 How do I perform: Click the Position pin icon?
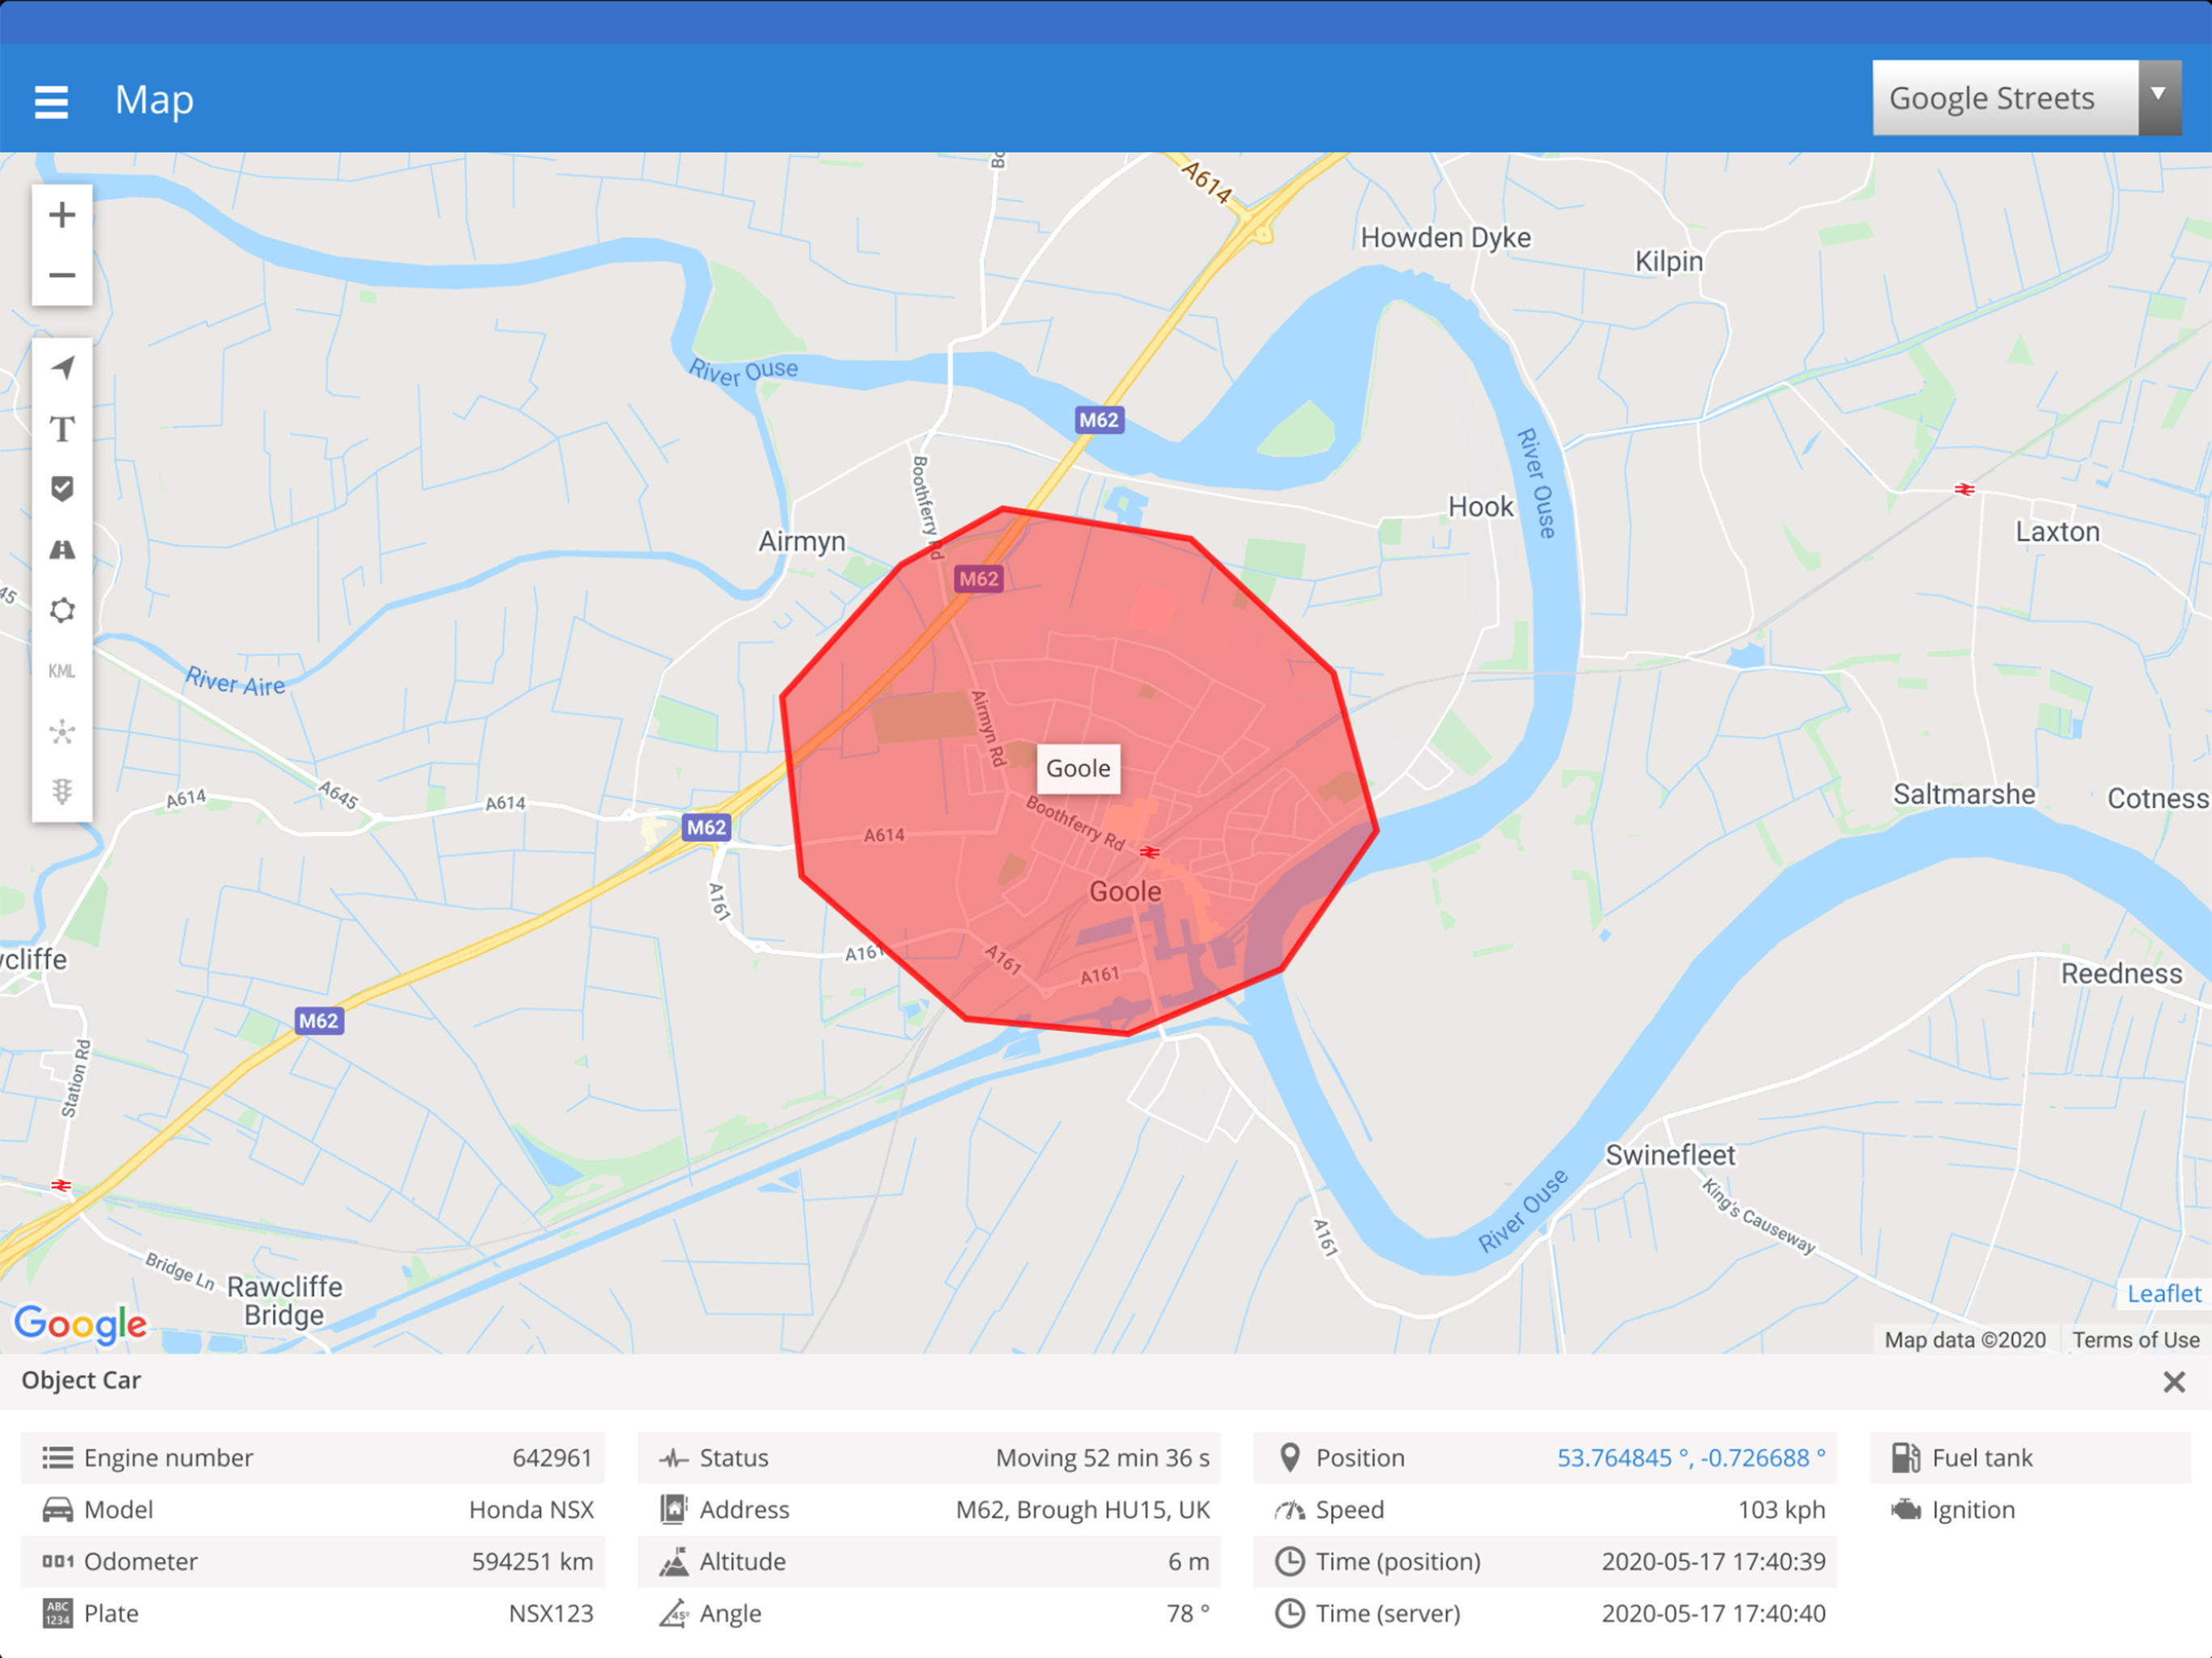click(x=1290, y=1458)
